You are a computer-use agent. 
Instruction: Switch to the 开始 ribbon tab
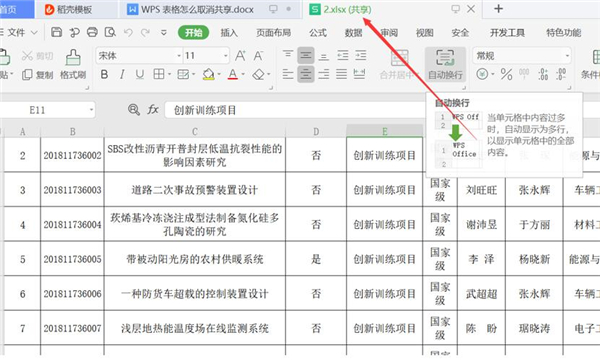pos(194,33)
